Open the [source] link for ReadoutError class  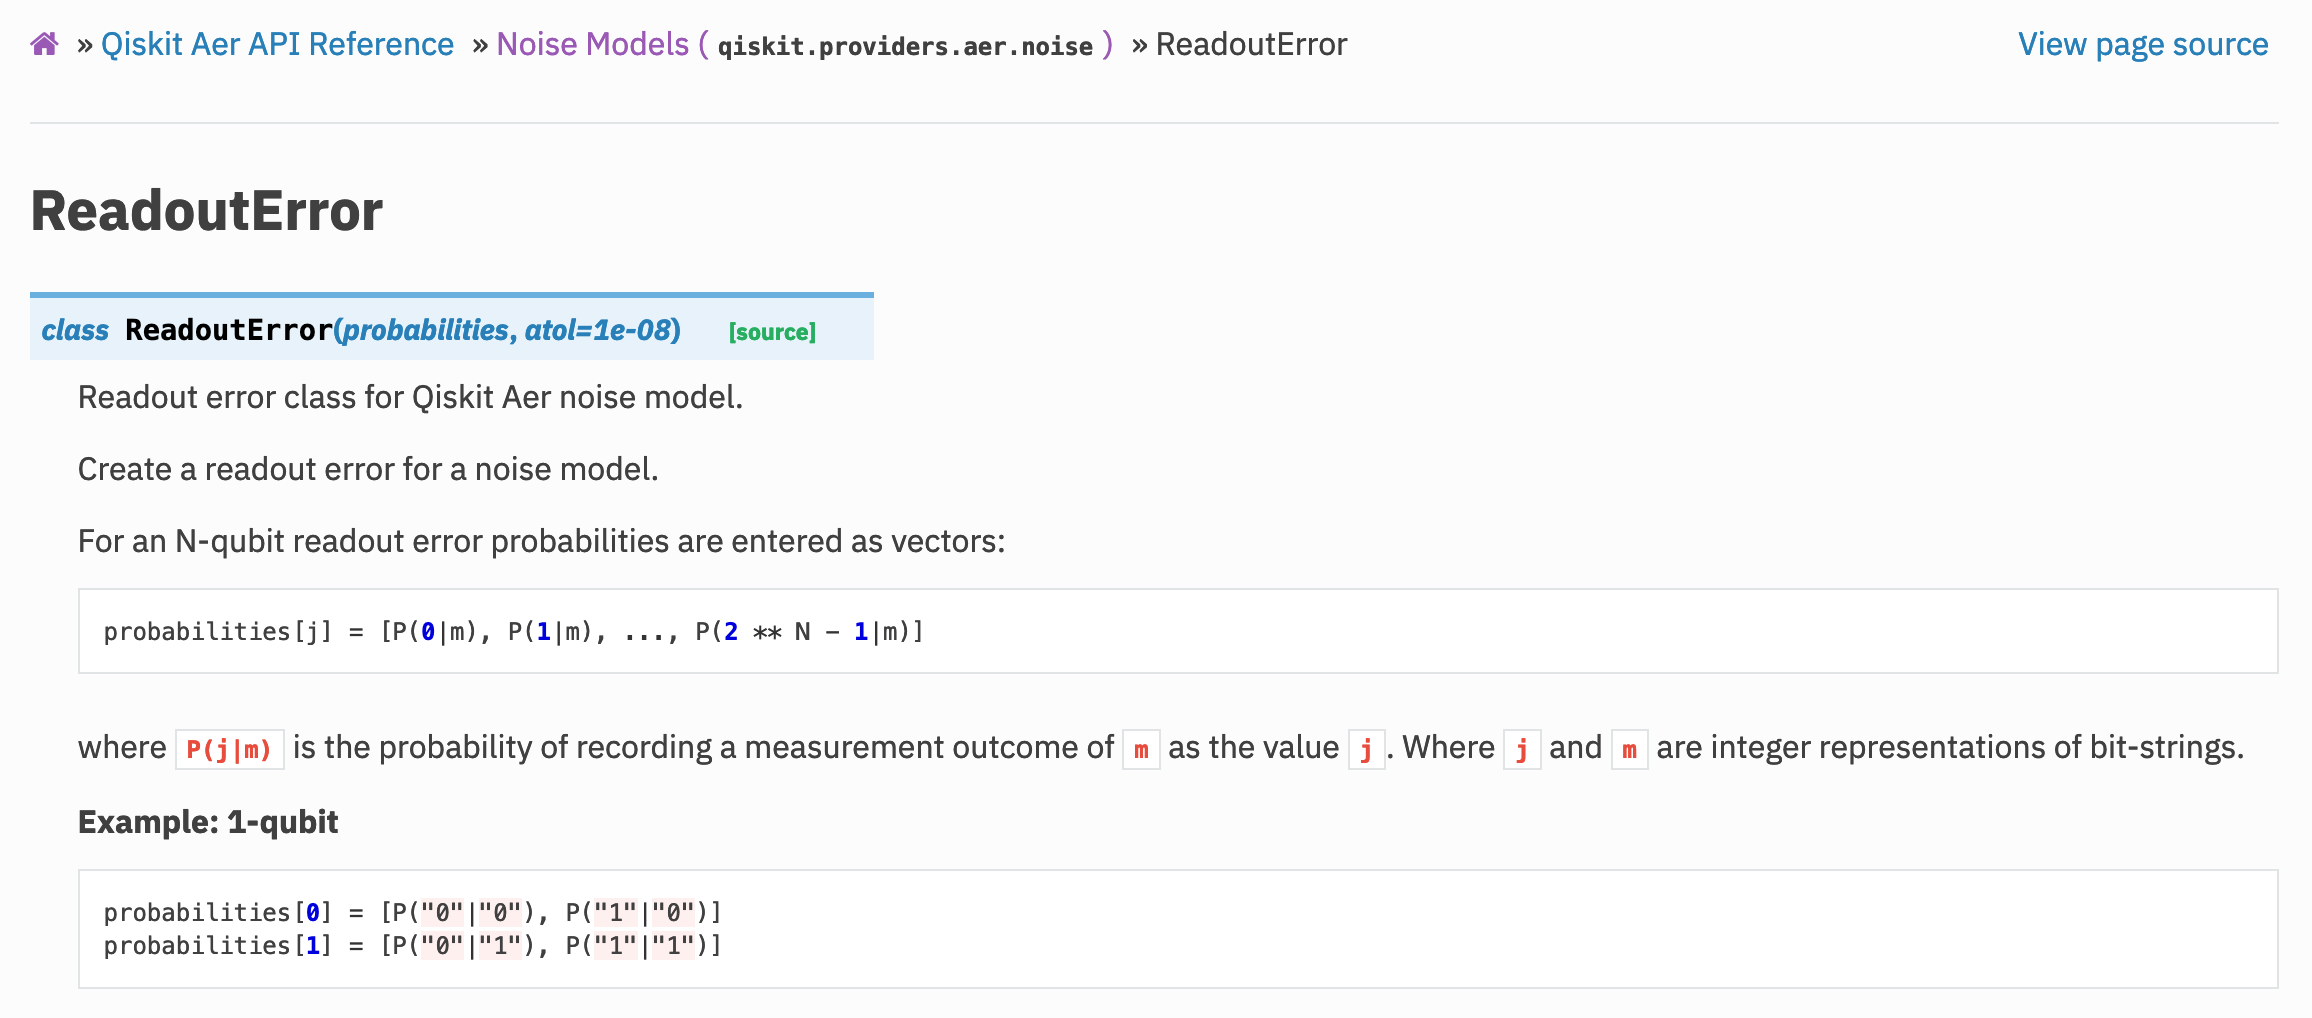771,331
